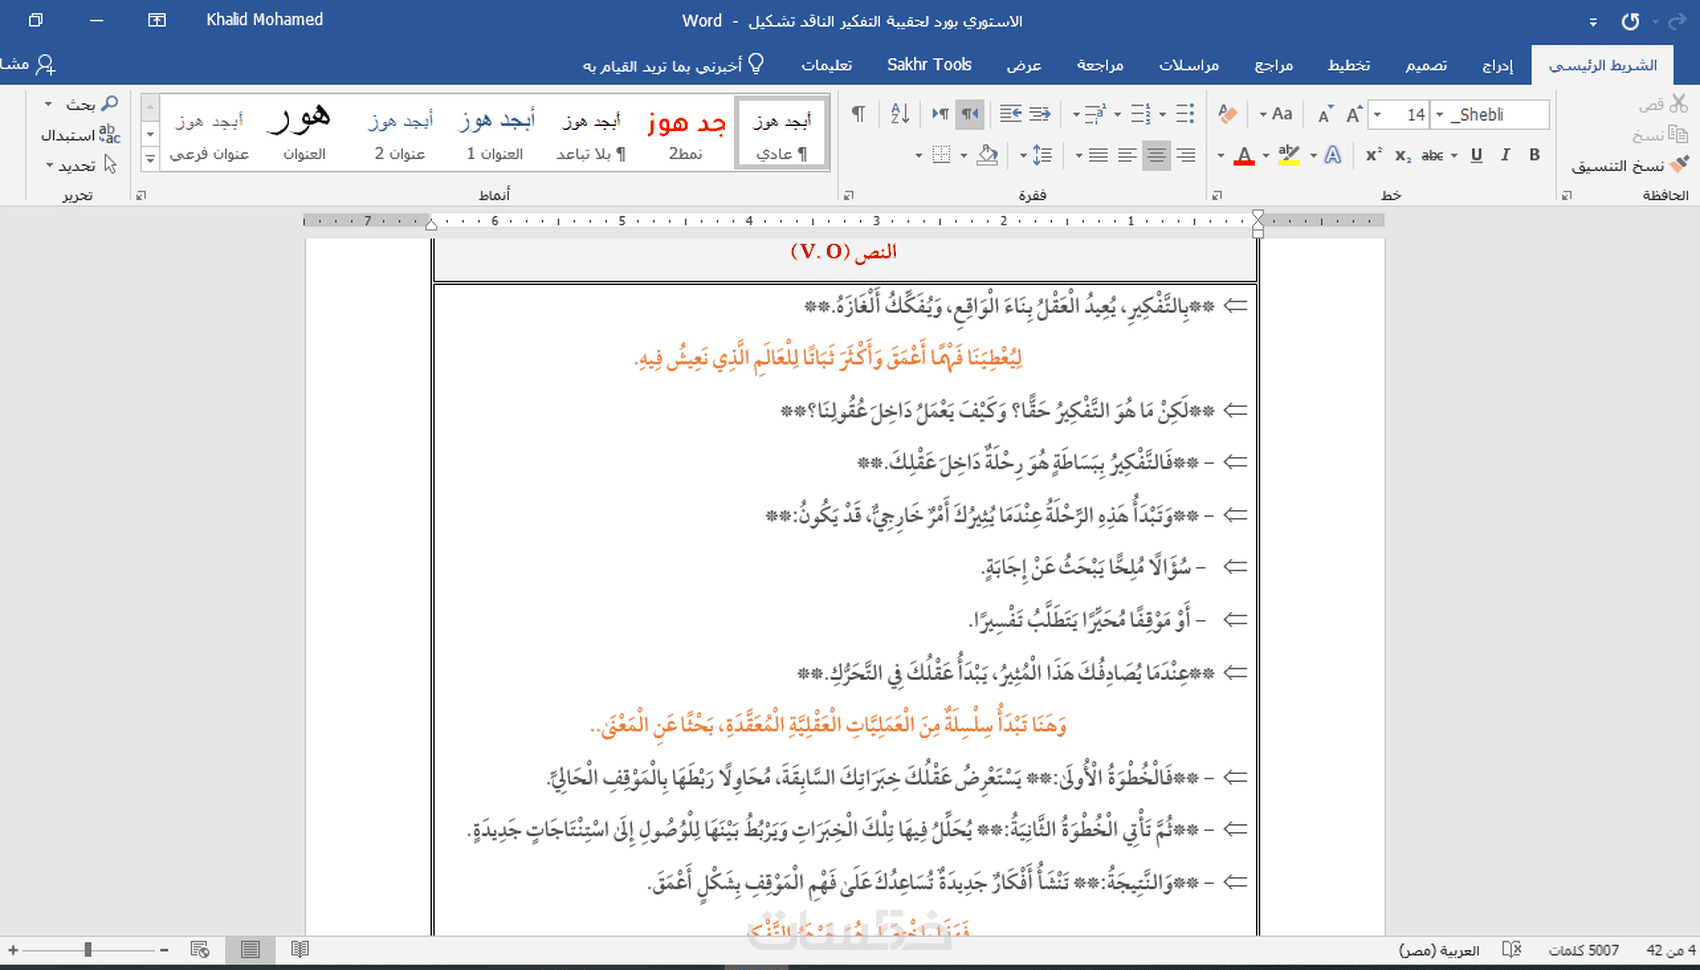Open the أنماط styles pane launcher

click(x=141, y=196)
